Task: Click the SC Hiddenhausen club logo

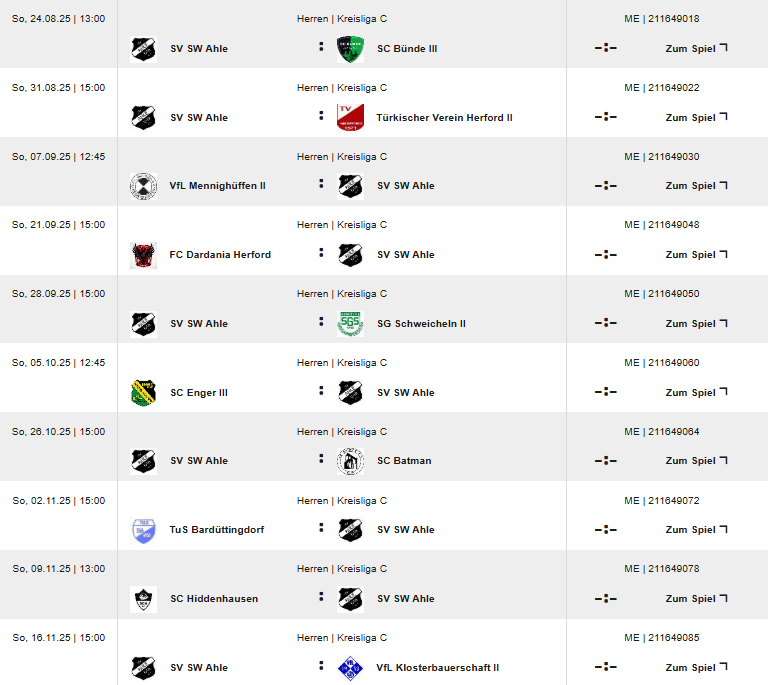Action: (x=144, y=599)
